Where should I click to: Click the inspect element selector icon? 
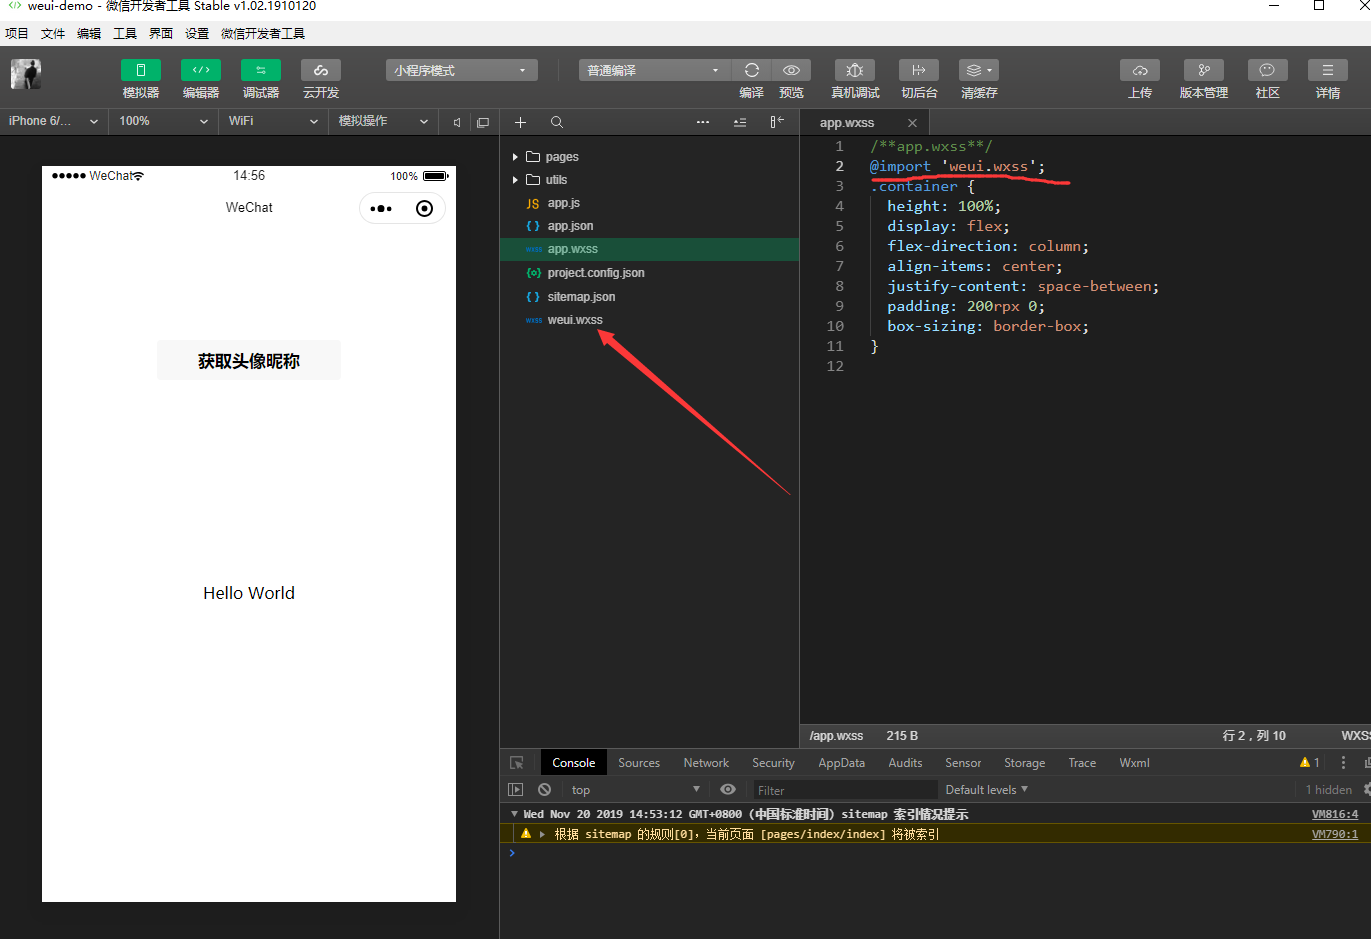point(517,763)
